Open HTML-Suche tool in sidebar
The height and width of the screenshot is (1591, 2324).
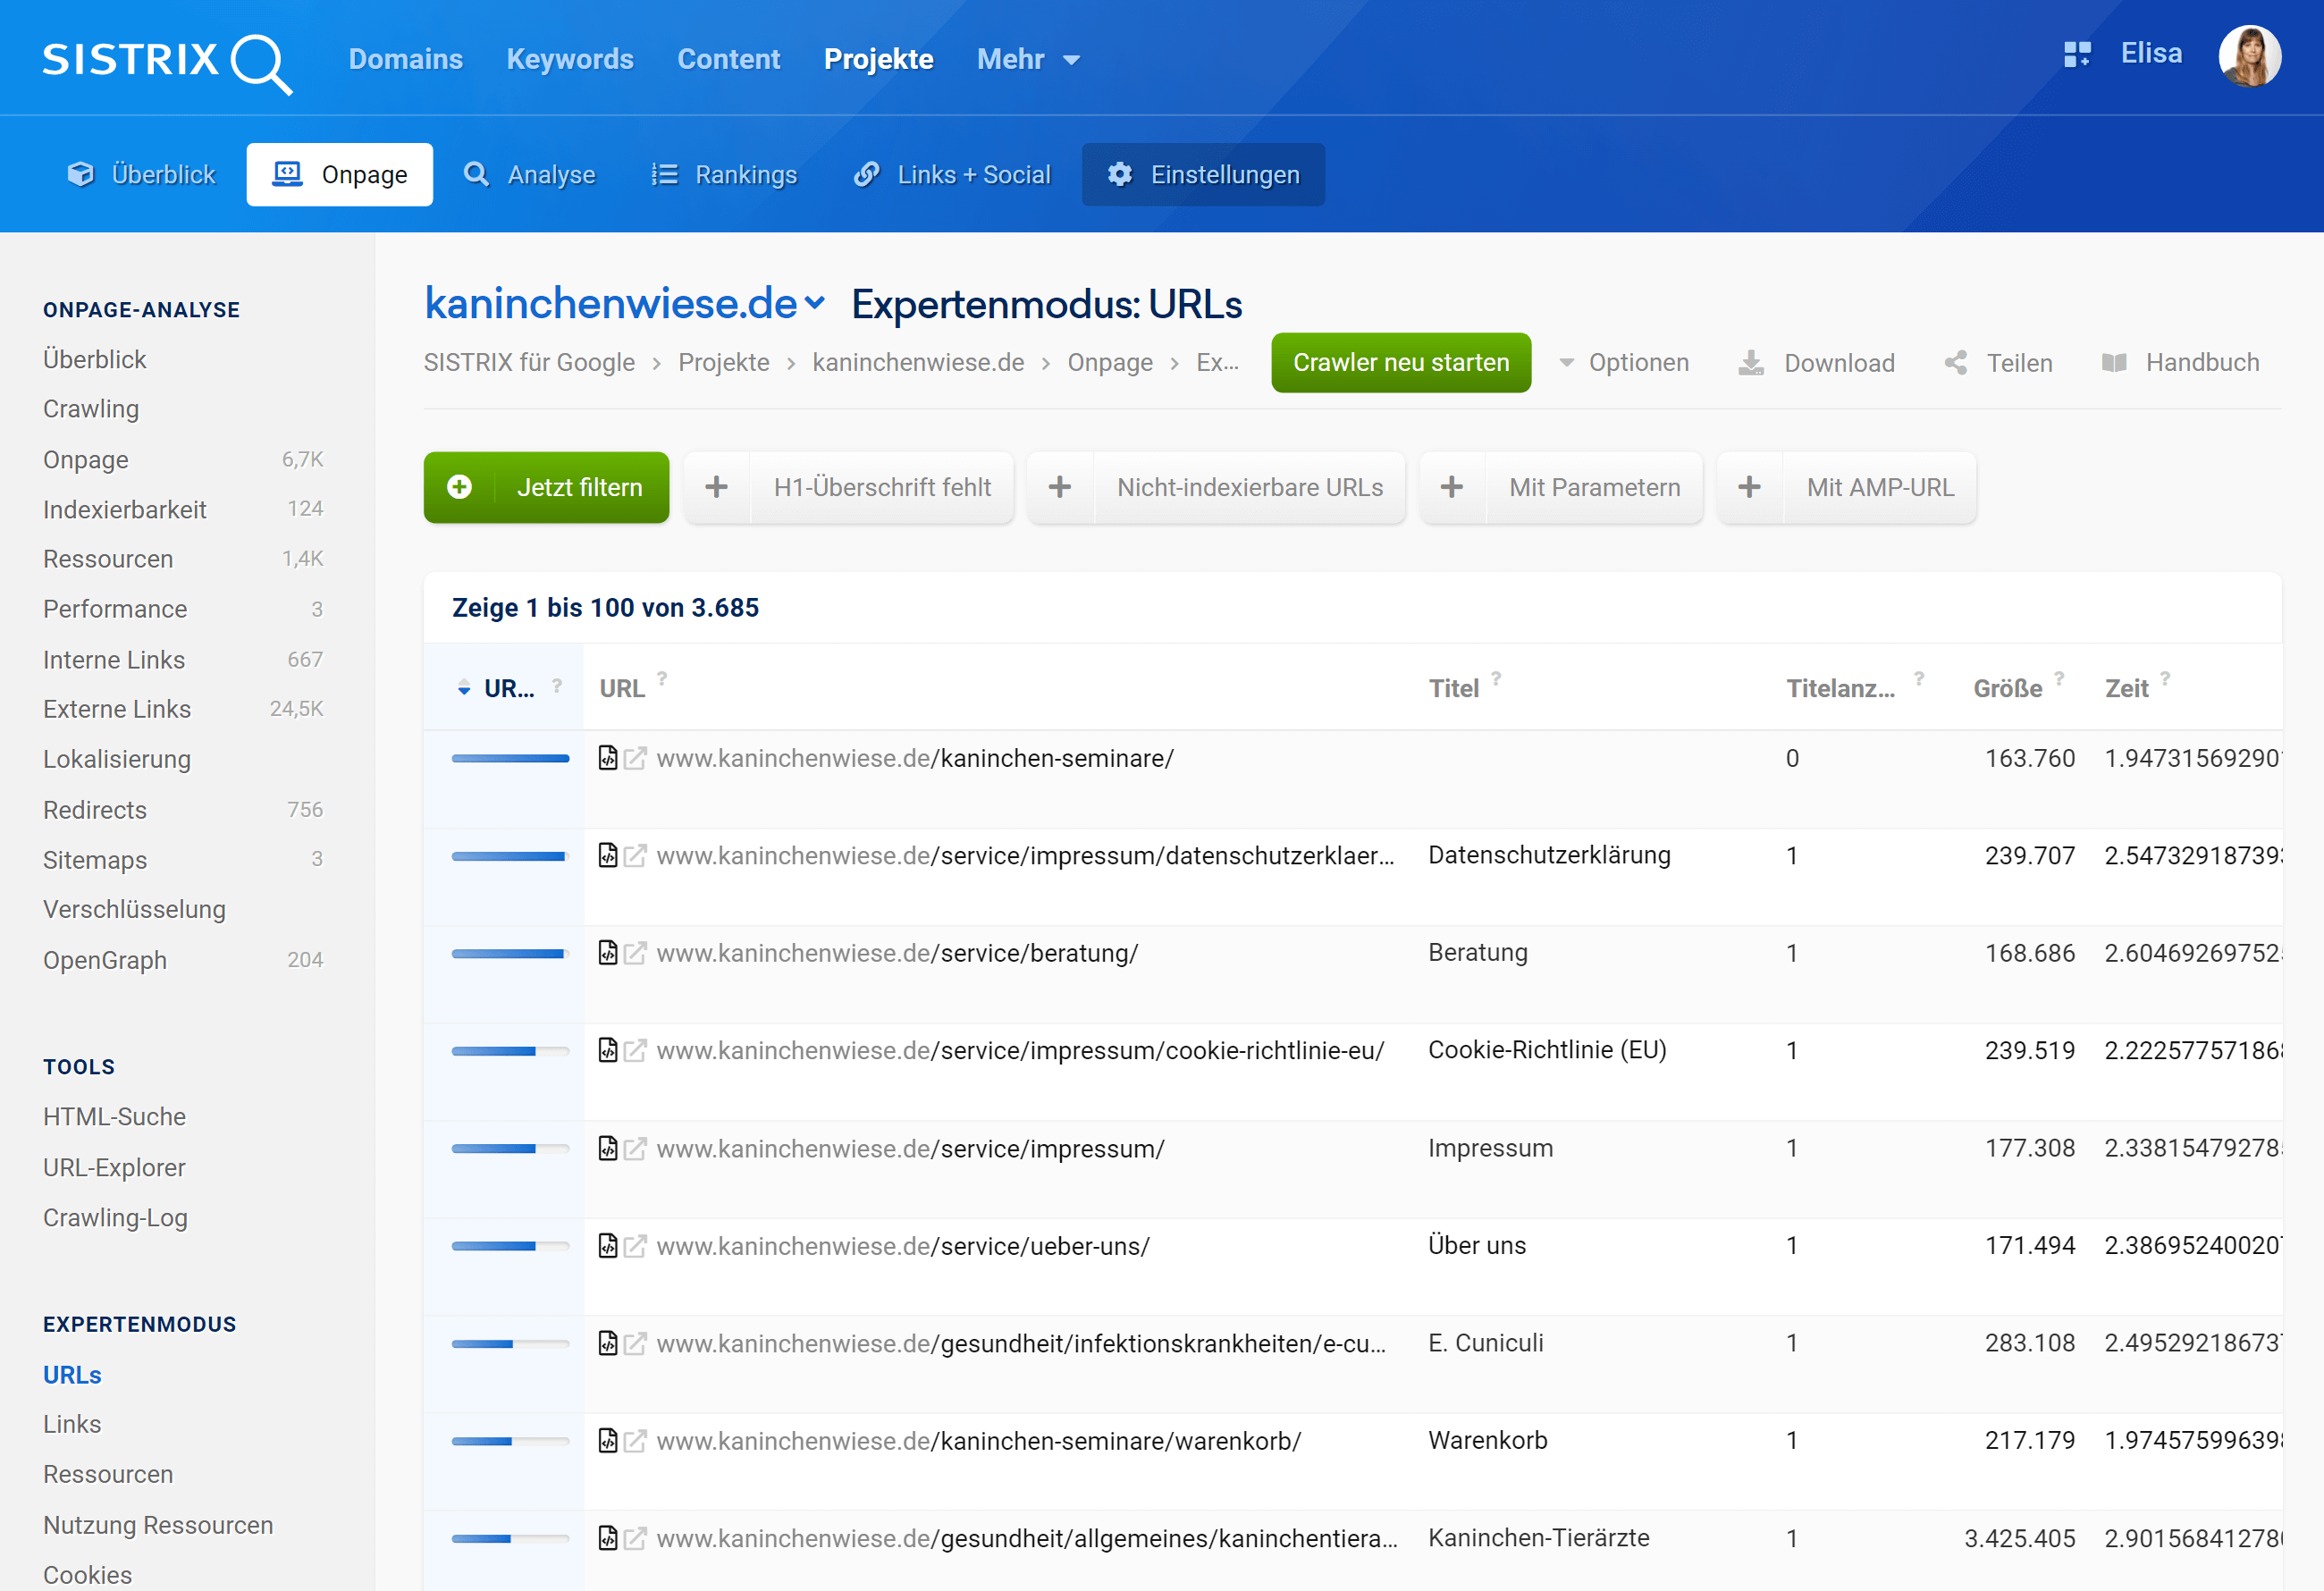[115, 1117]
